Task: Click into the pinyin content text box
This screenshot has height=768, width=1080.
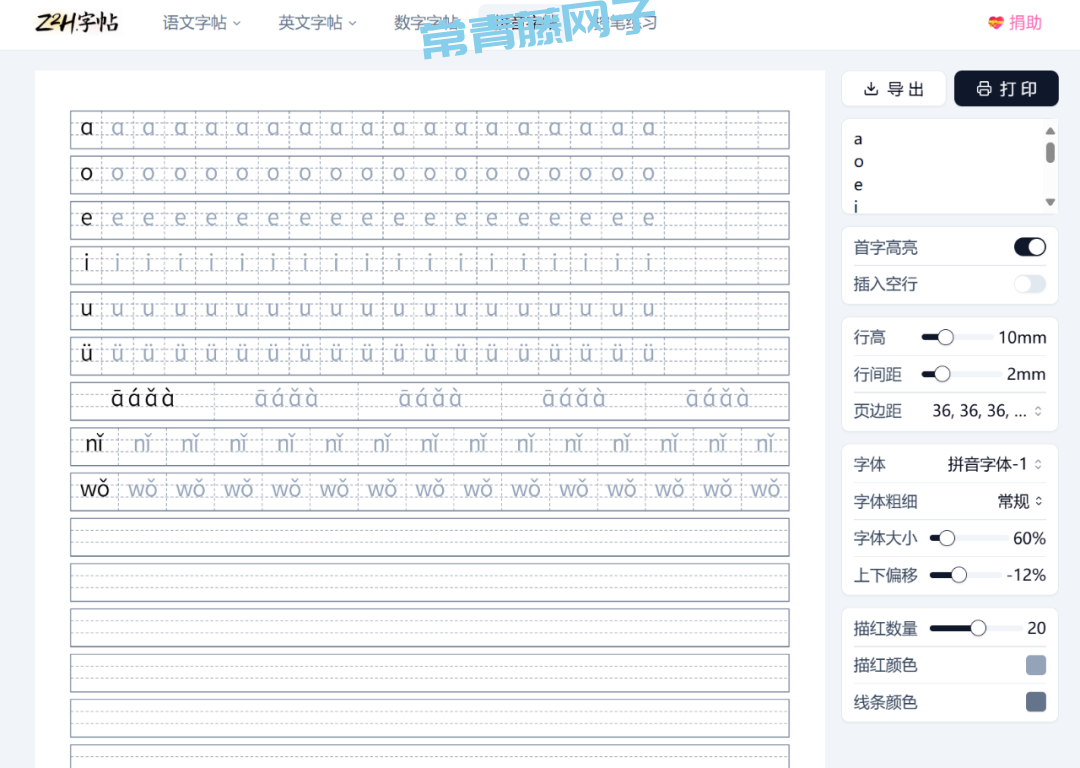Action: point(940,170)
